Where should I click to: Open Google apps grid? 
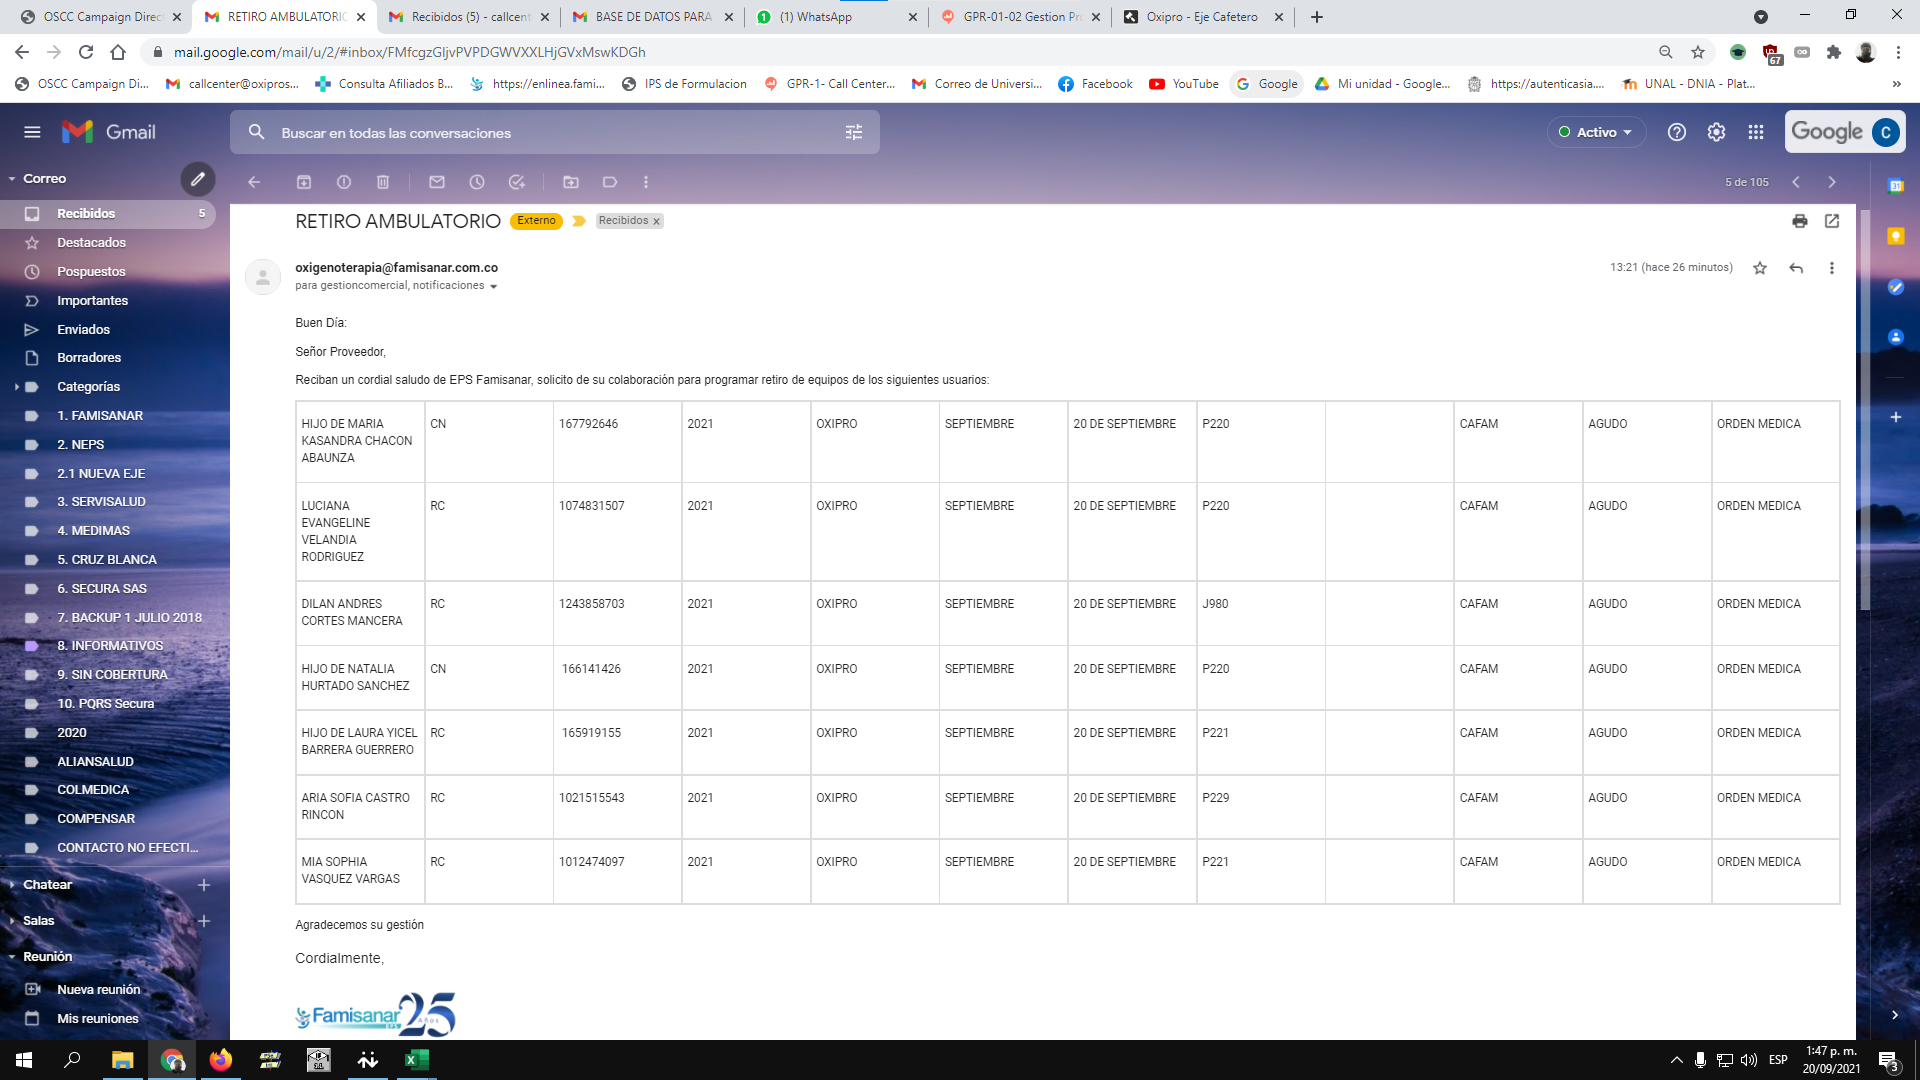tap(1756, 132)
